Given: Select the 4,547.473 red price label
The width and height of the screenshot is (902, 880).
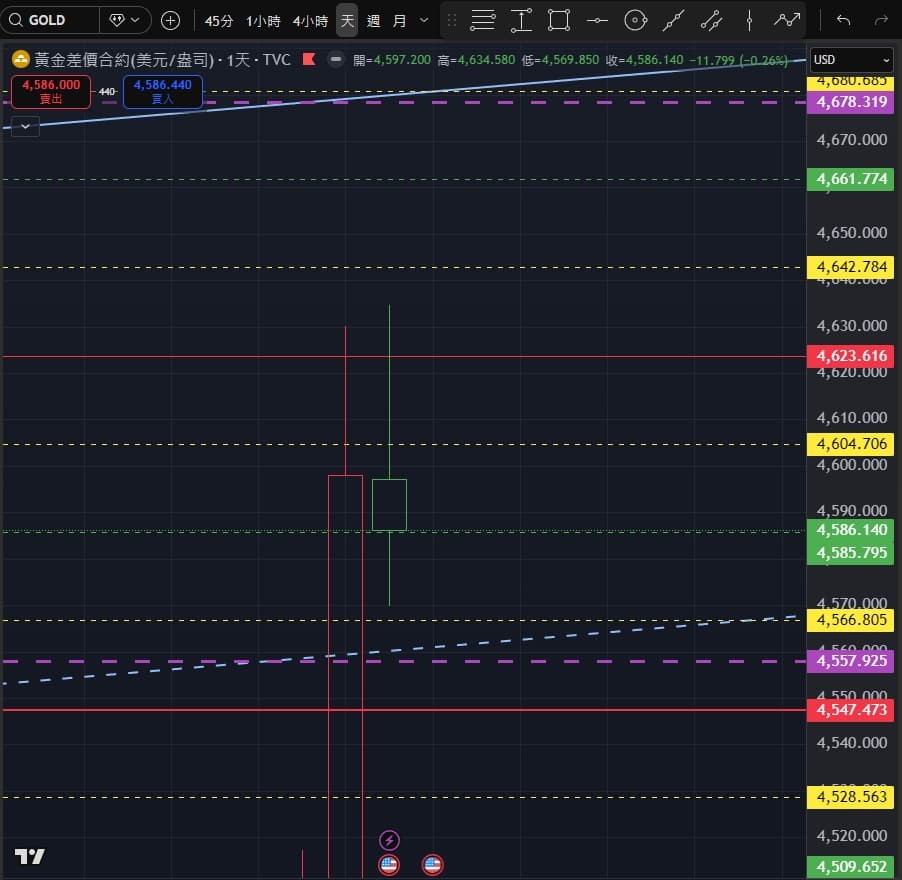Looking at the screenshot, I should [850, 710].
